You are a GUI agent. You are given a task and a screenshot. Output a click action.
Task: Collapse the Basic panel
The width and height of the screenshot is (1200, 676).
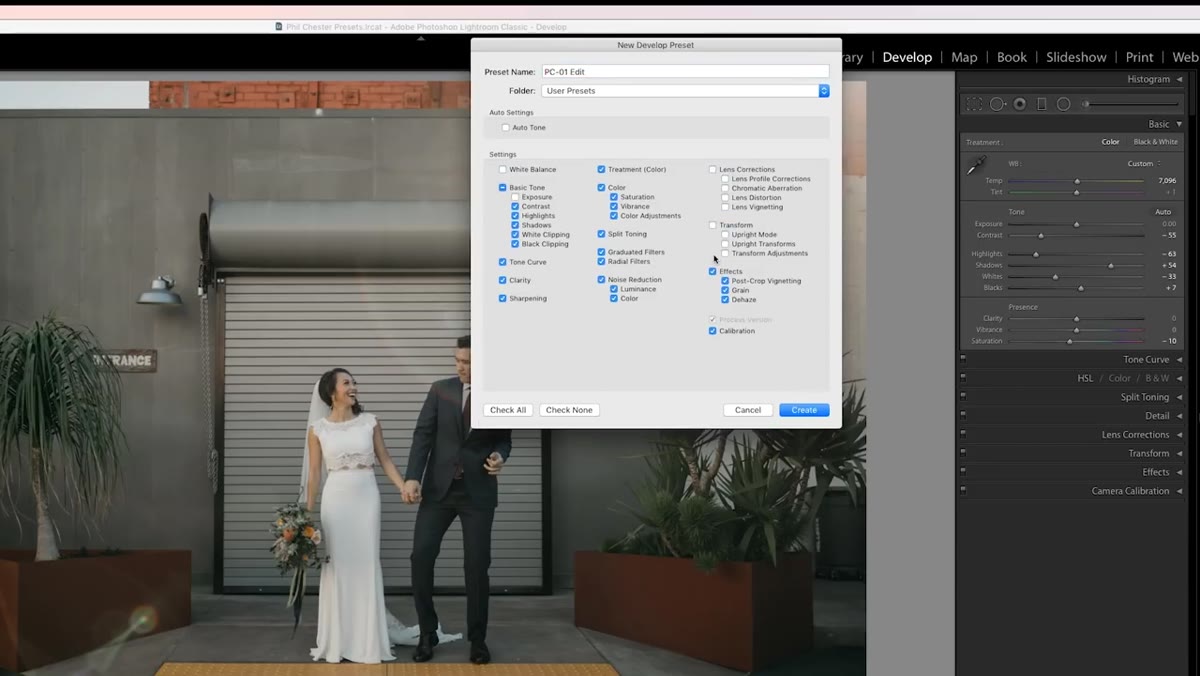click(x=1180, y=124)
